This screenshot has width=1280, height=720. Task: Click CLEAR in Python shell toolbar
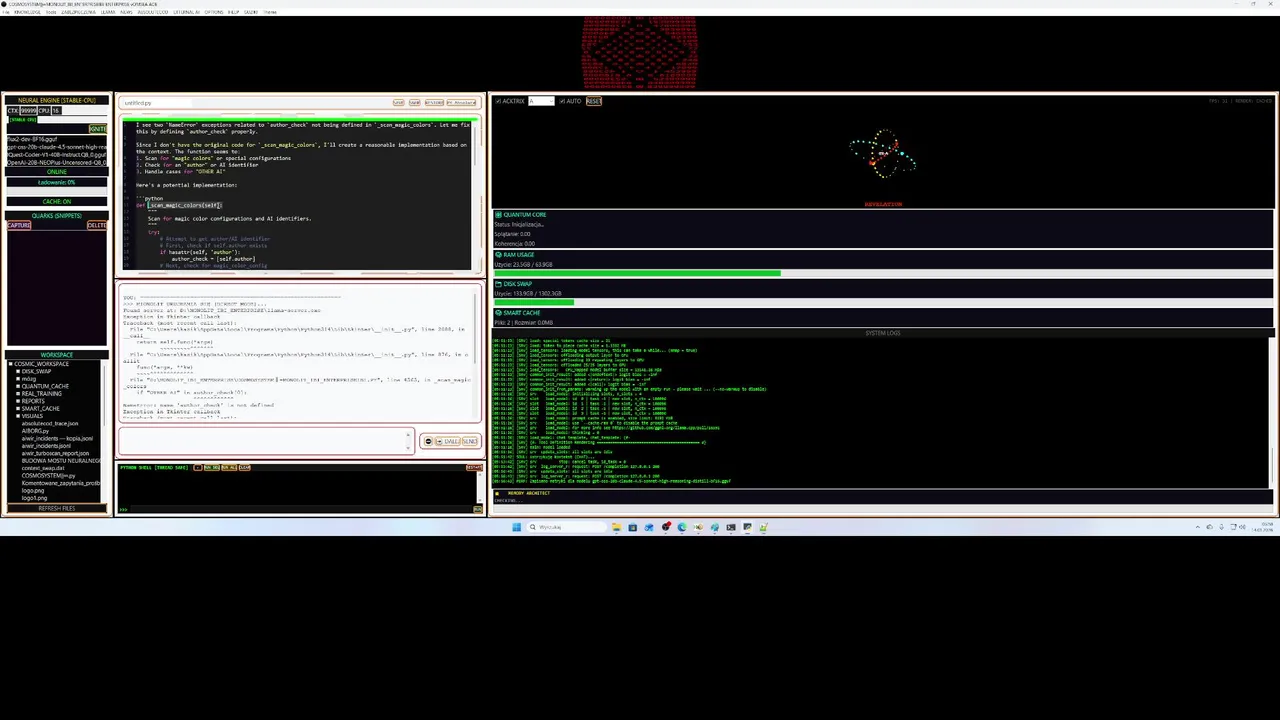click(245, 468)
